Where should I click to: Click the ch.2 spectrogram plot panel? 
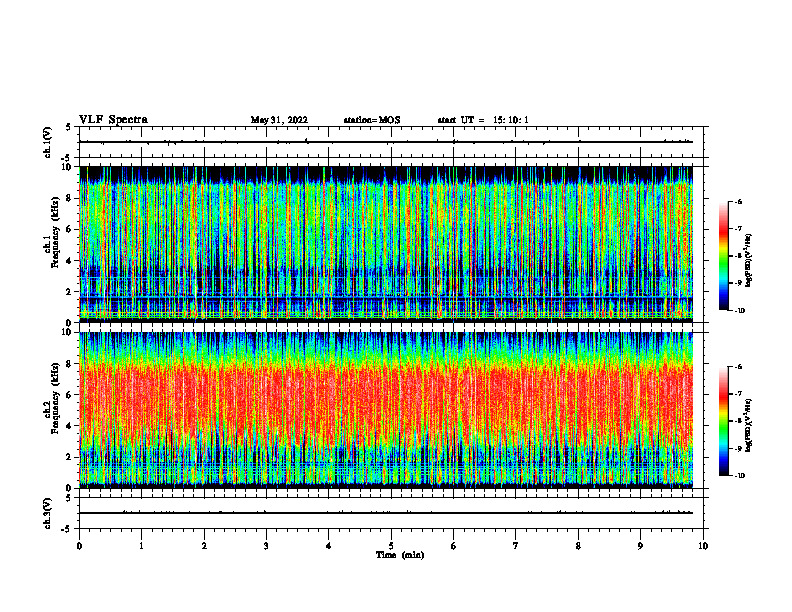point(386,410)
